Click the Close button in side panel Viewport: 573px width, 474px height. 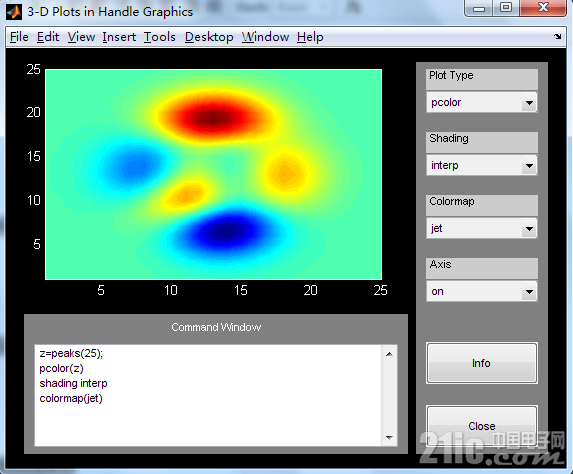click(482, 426)
